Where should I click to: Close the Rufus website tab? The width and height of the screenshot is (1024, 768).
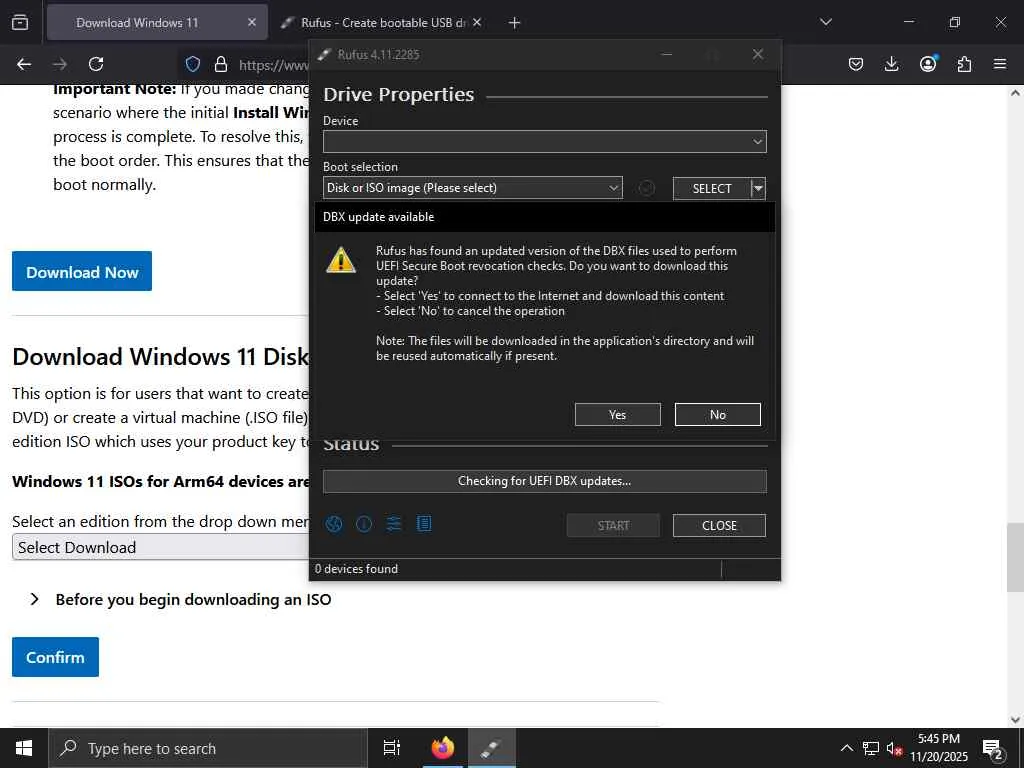click(477, 23)
